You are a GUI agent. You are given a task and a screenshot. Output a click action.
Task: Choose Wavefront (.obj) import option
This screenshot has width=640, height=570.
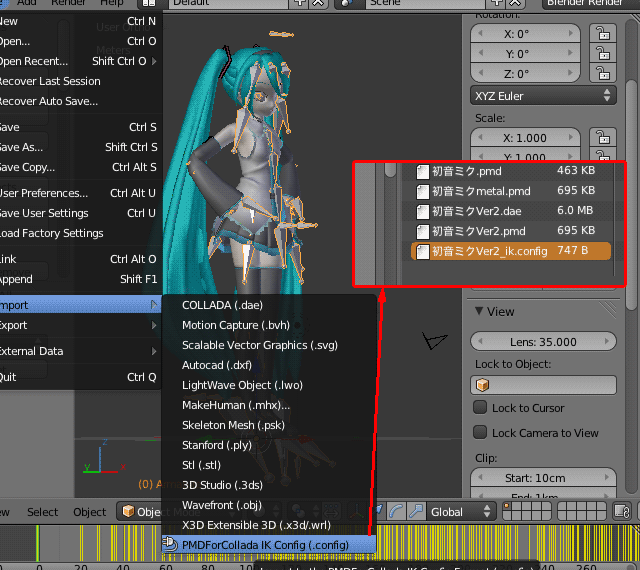point(269,505)
